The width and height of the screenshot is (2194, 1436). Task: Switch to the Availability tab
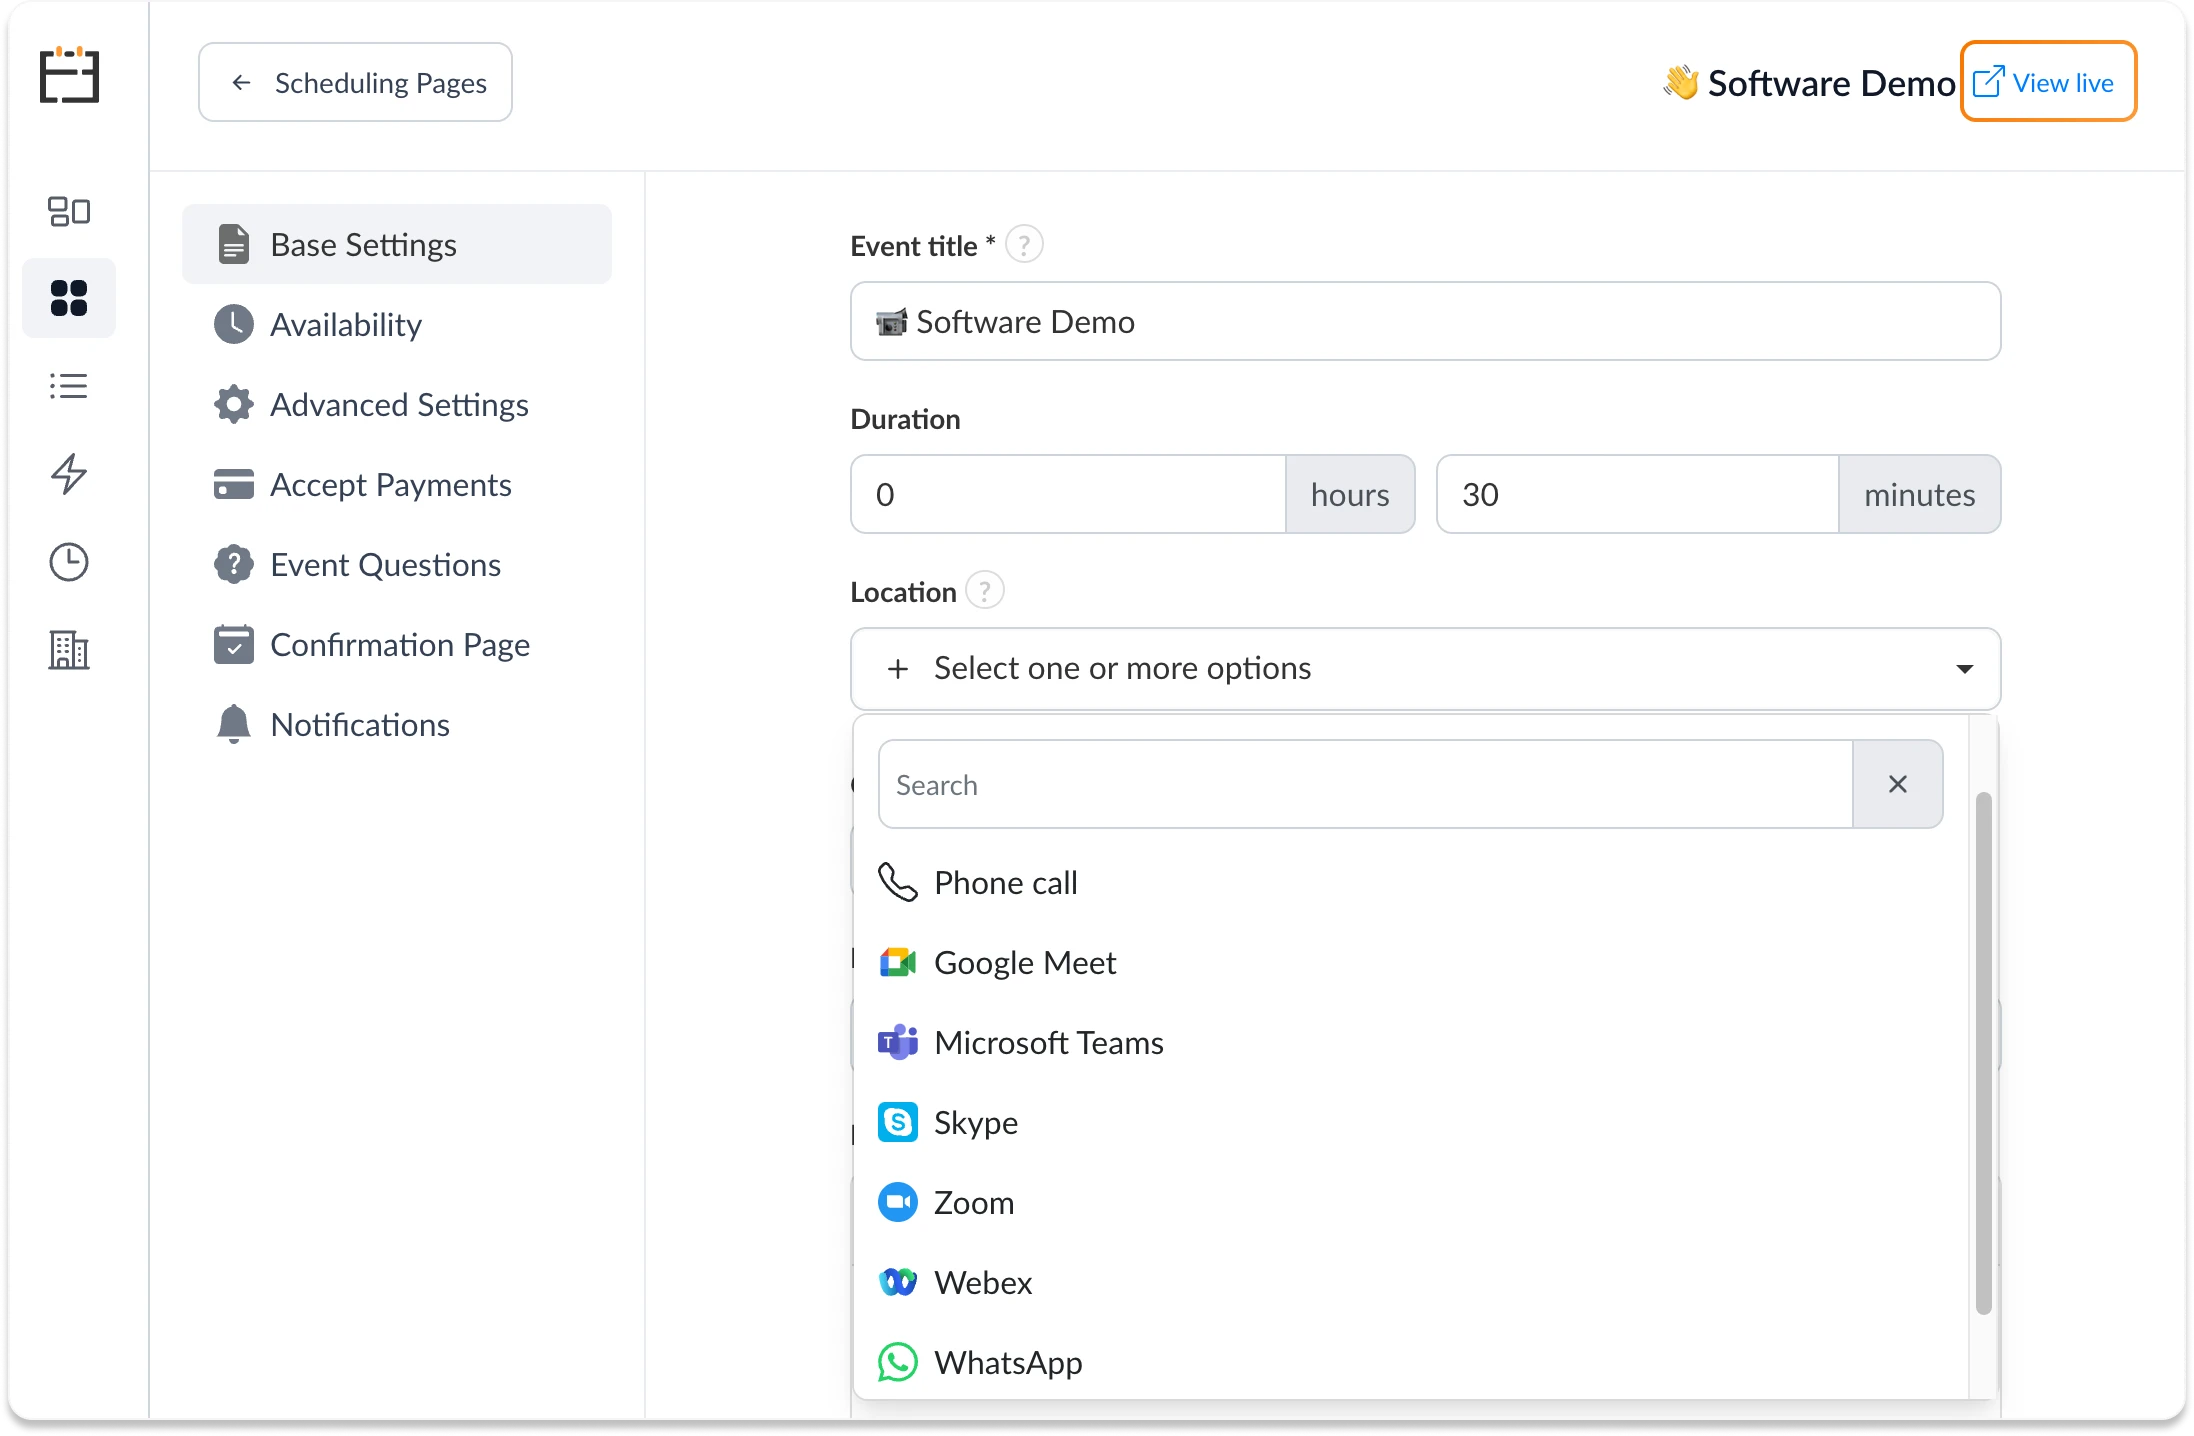tap(346, 324)
